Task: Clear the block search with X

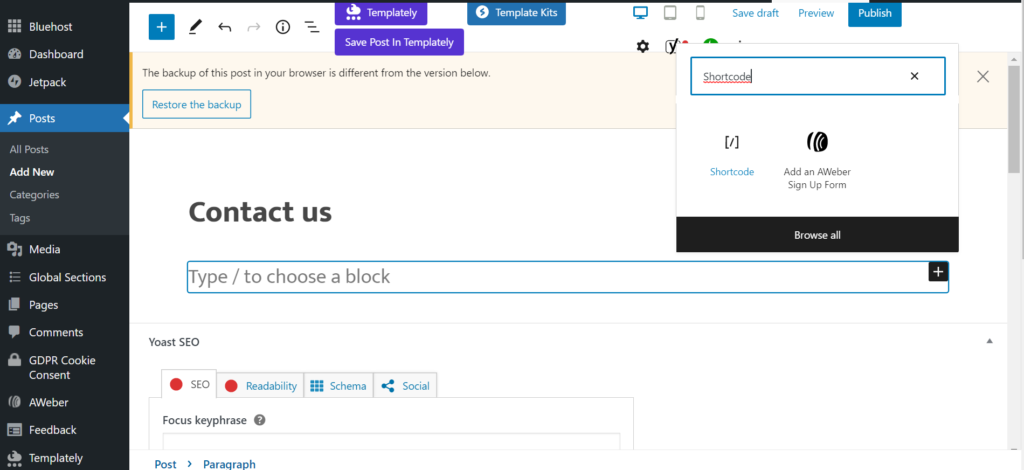Action: point(914,76)
